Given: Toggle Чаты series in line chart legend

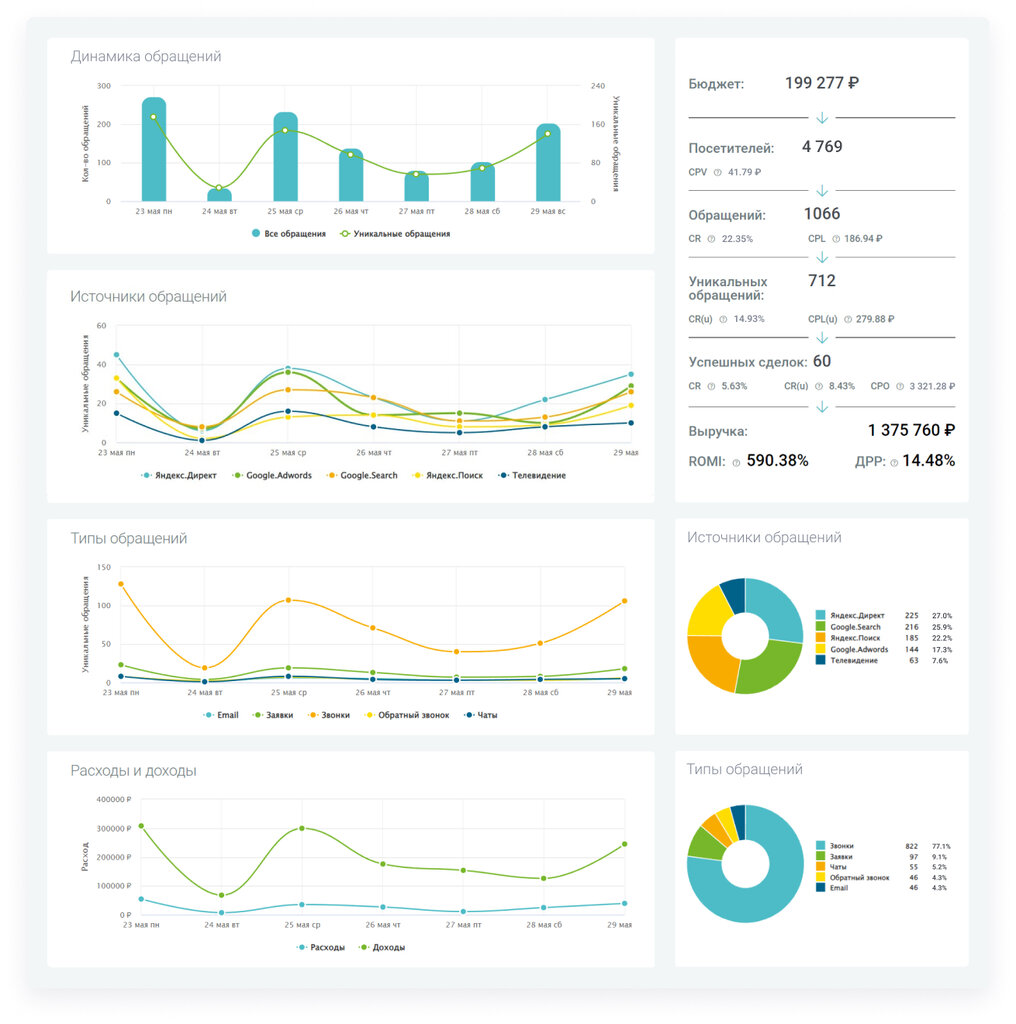Looking at the screenshot, I should tap(481, 715).
